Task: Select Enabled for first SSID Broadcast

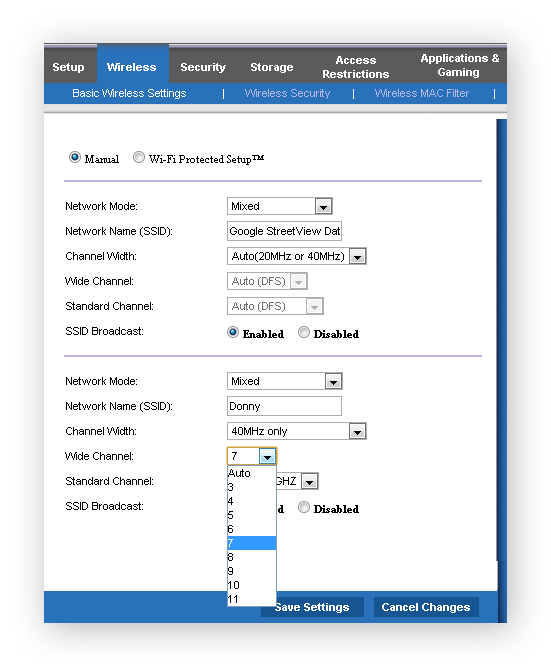Action: tap(233, 332)
